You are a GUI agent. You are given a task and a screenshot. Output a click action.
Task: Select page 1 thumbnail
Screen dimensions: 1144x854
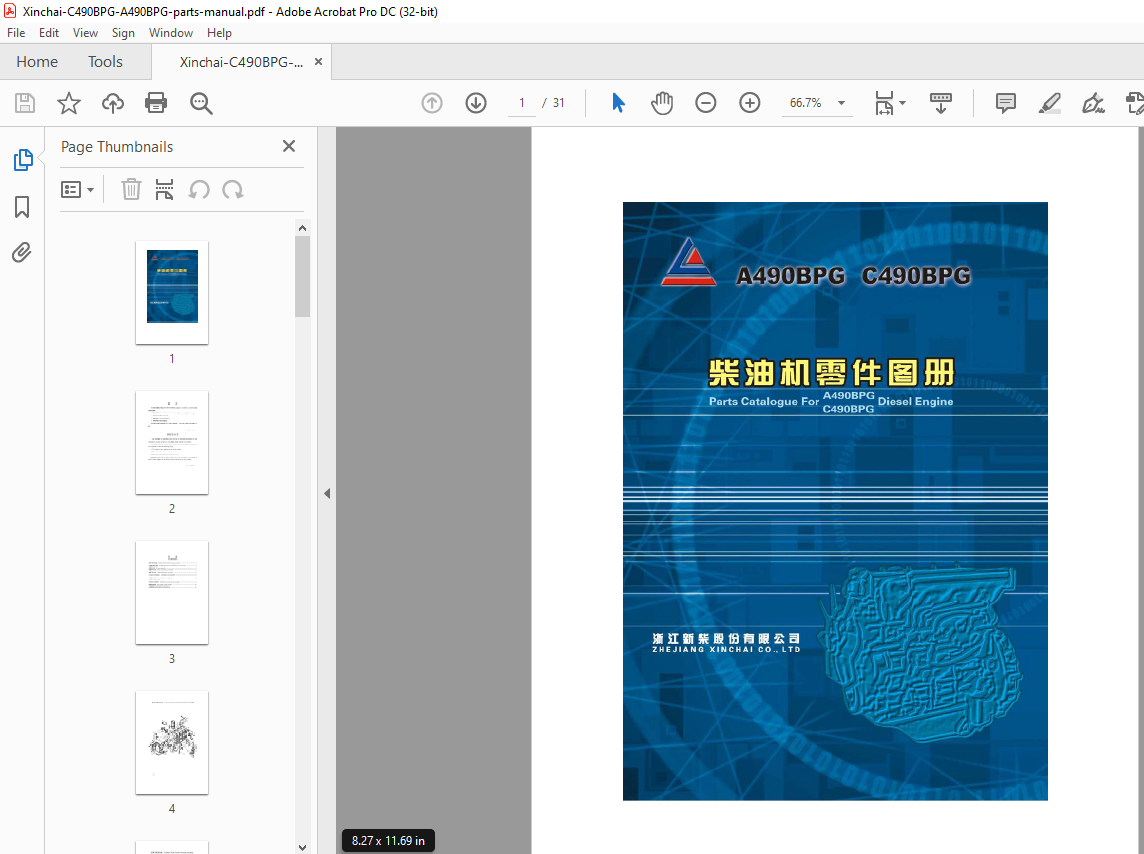pyautogui.click(x=172, y=292)
